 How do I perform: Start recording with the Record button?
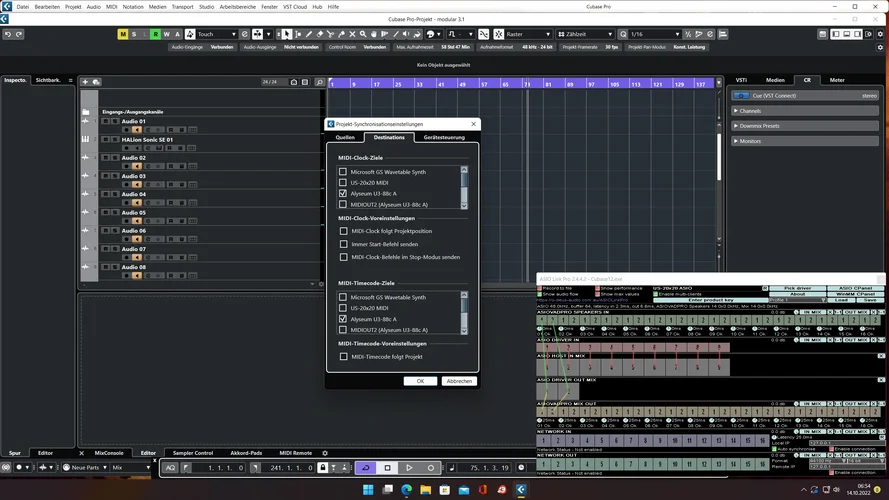(x=431, y=467)
